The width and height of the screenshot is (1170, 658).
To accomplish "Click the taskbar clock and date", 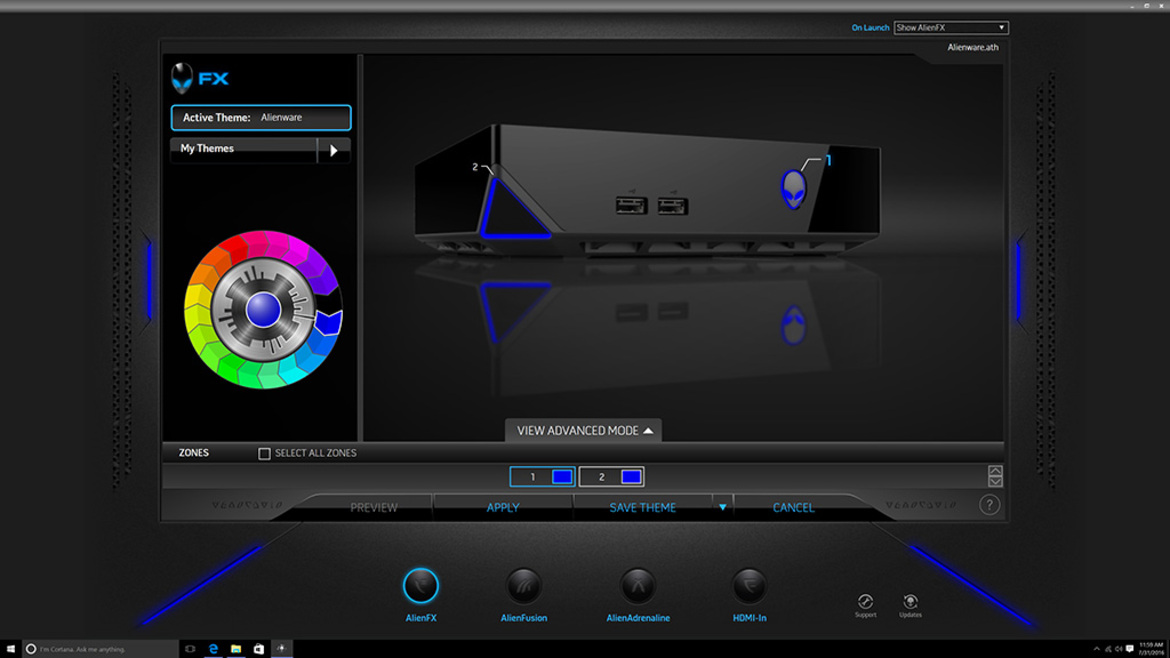I will [1151, 649].
